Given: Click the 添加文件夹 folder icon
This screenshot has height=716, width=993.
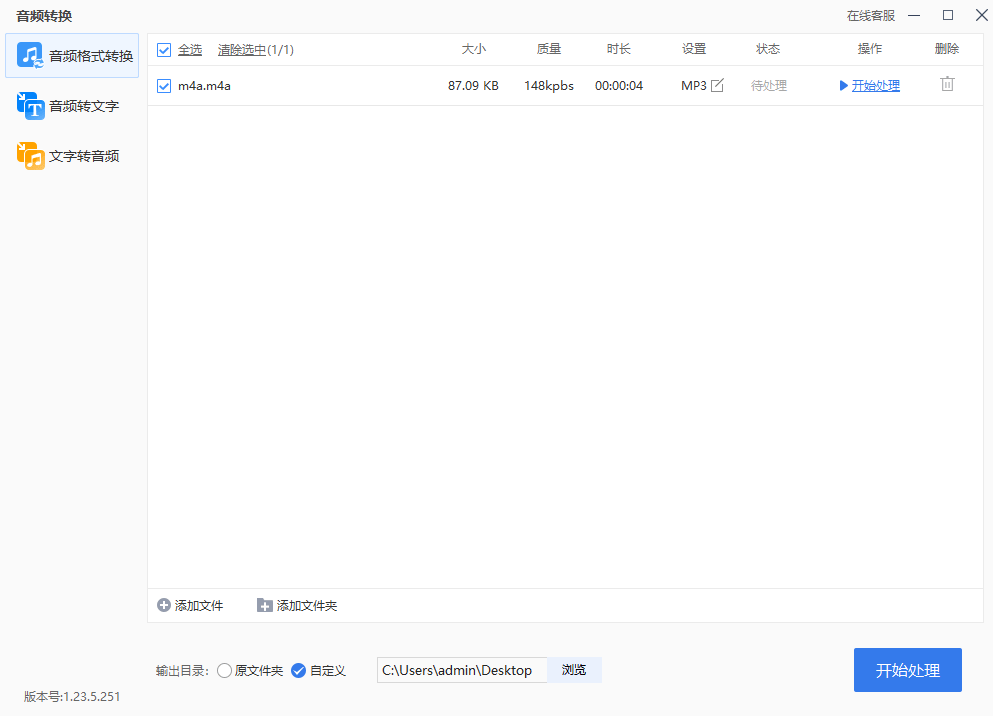Looking at the screenshot, I should (x=264, y=605).
